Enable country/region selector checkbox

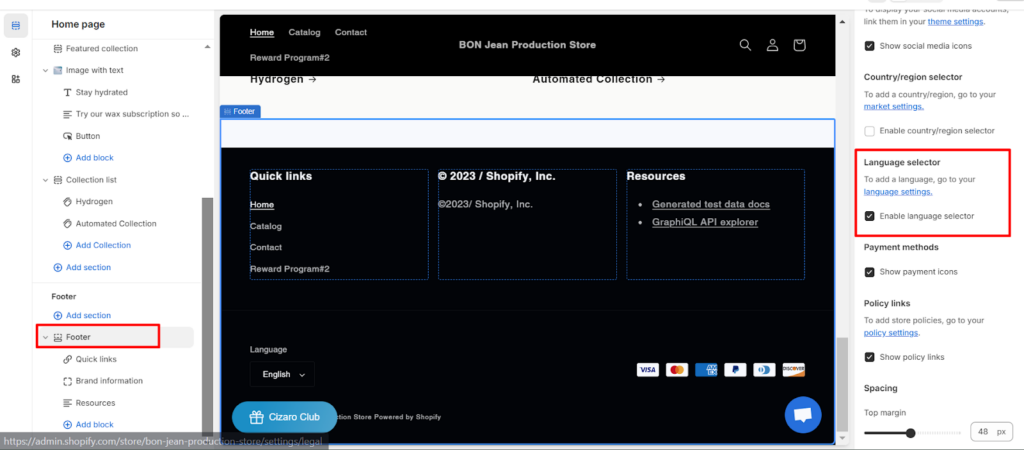870,131
